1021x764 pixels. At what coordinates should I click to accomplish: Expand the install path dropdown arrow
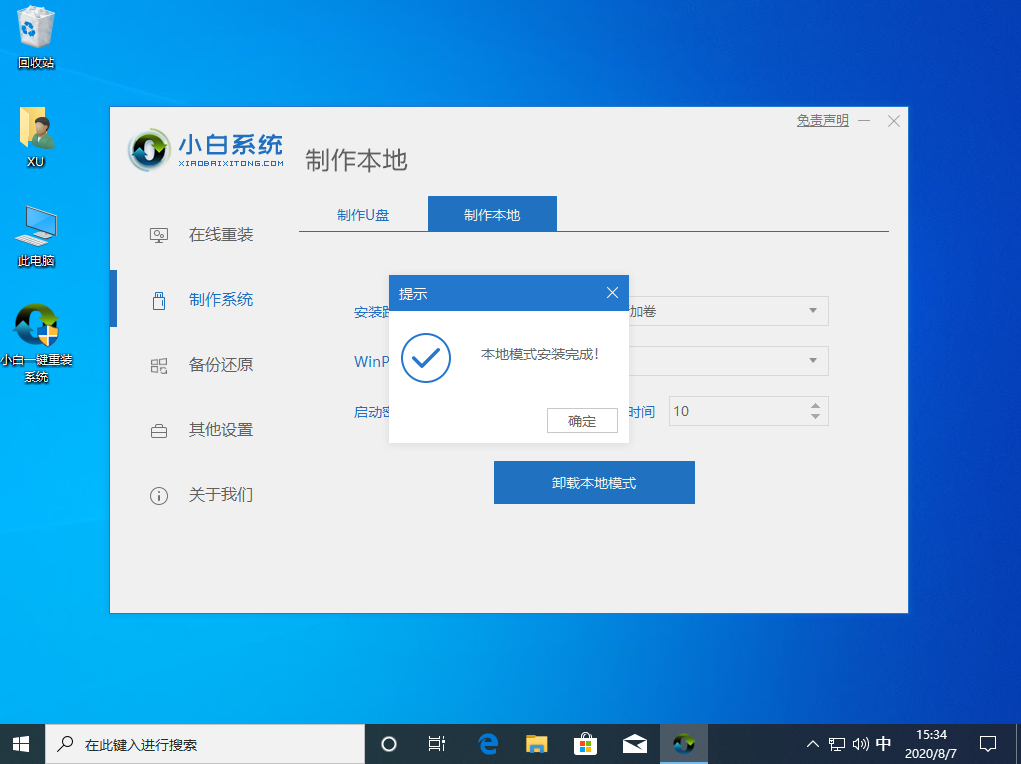coord(813,311)
